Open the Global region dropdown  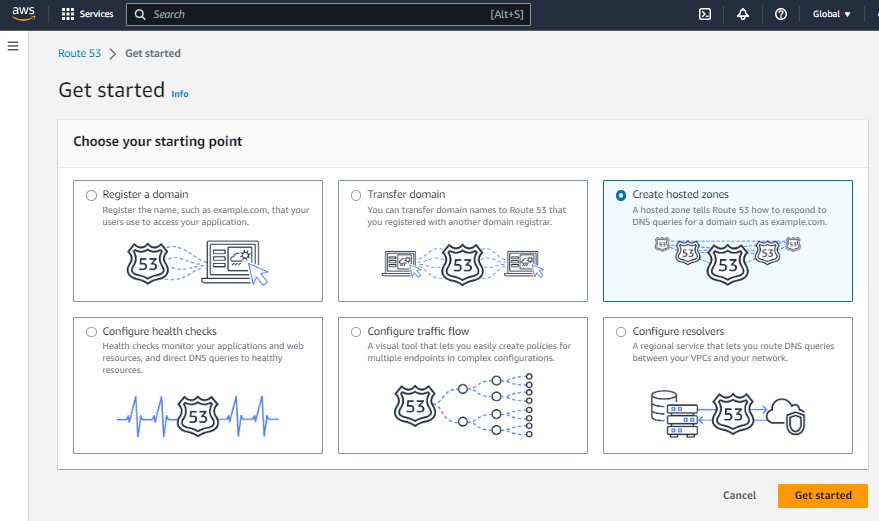click(x=832, y=15)
